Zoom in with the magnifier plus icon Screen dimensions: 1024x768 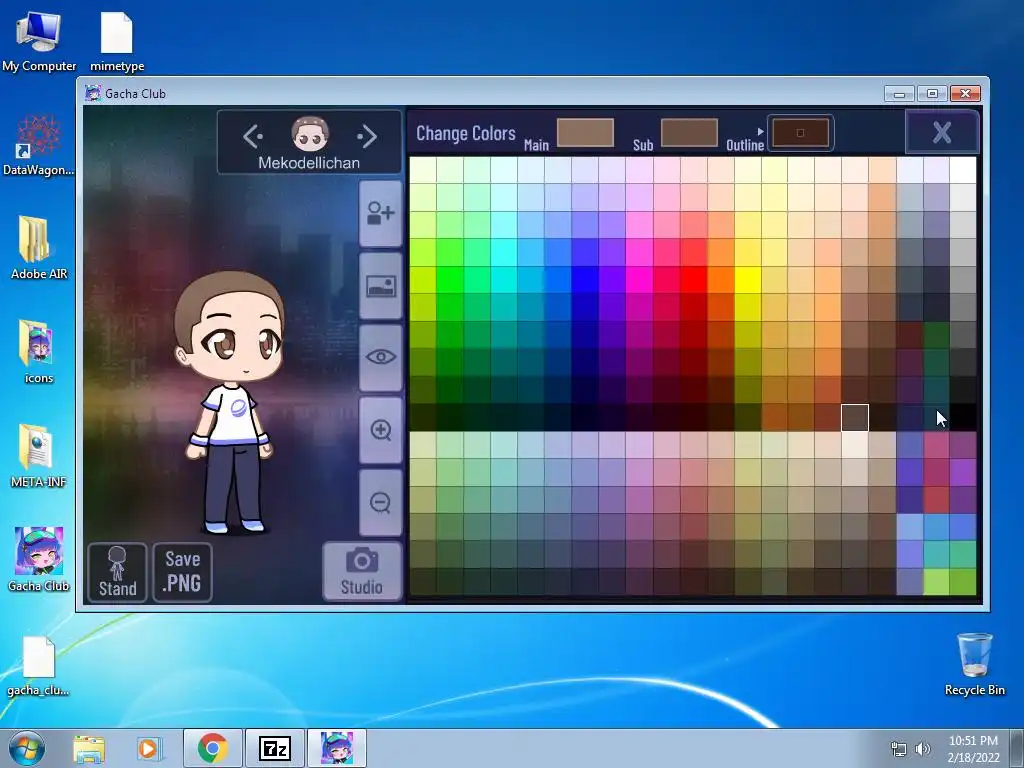click(381, 430)
